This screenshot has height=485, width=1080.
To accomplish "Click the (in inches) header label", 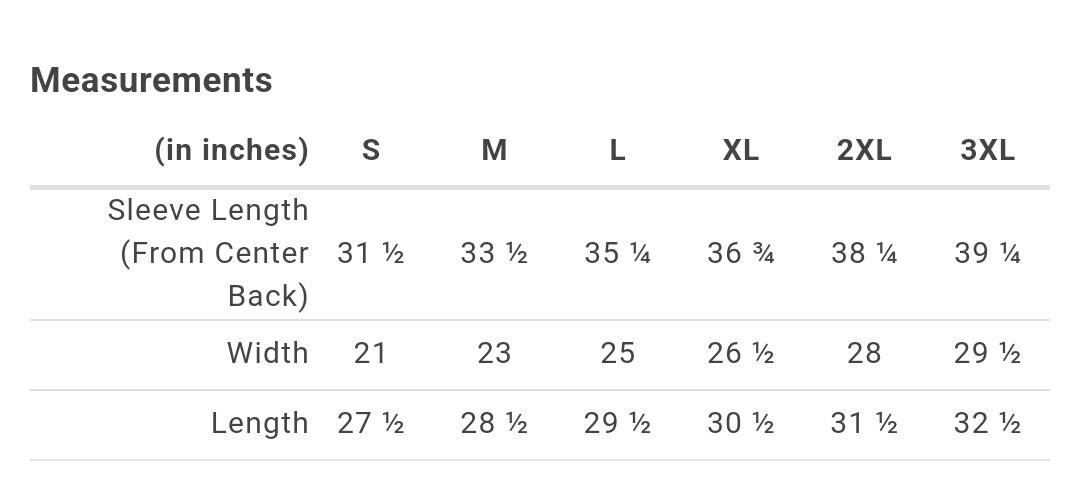I will click(231, 150).
